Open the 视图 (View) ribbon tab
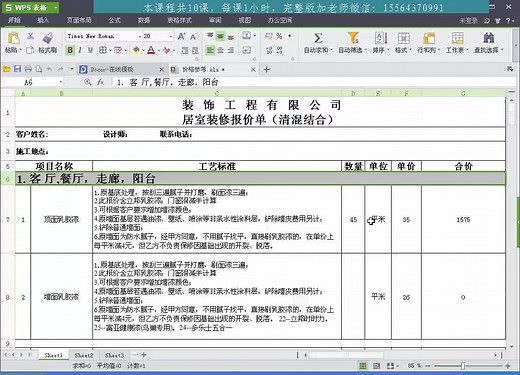 coord(244,20)
